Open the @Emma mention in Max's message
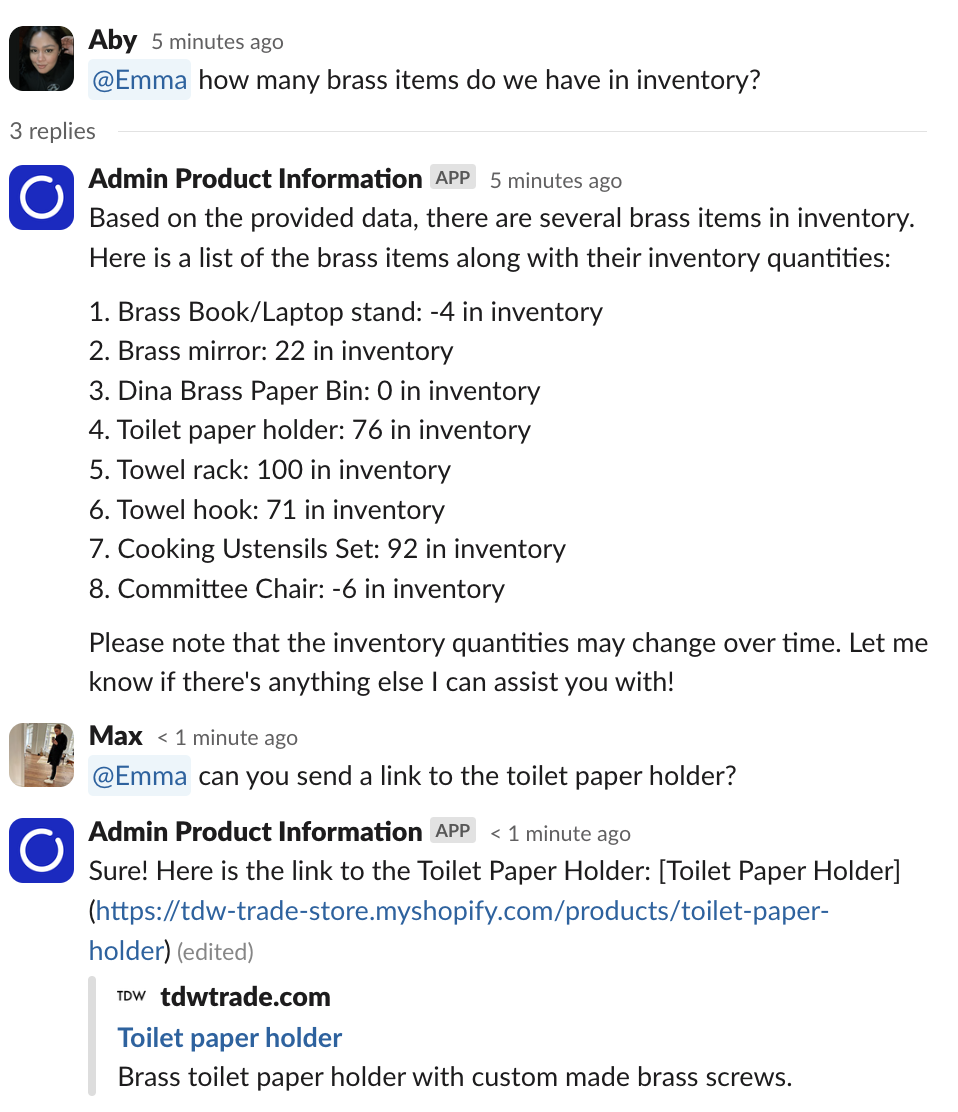The image size is (958, 1112). [x=139, y=776]
